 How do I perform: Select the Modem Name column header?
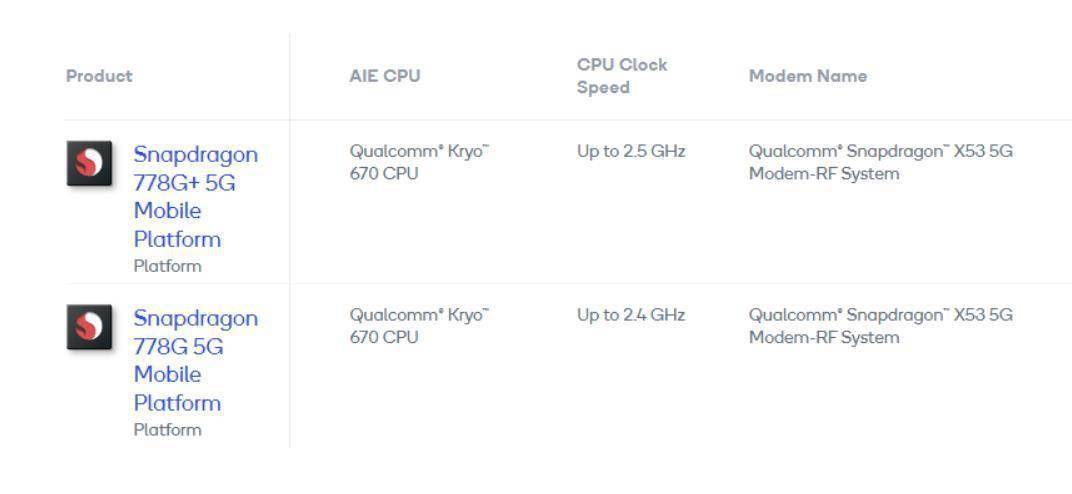click(807, 76)
